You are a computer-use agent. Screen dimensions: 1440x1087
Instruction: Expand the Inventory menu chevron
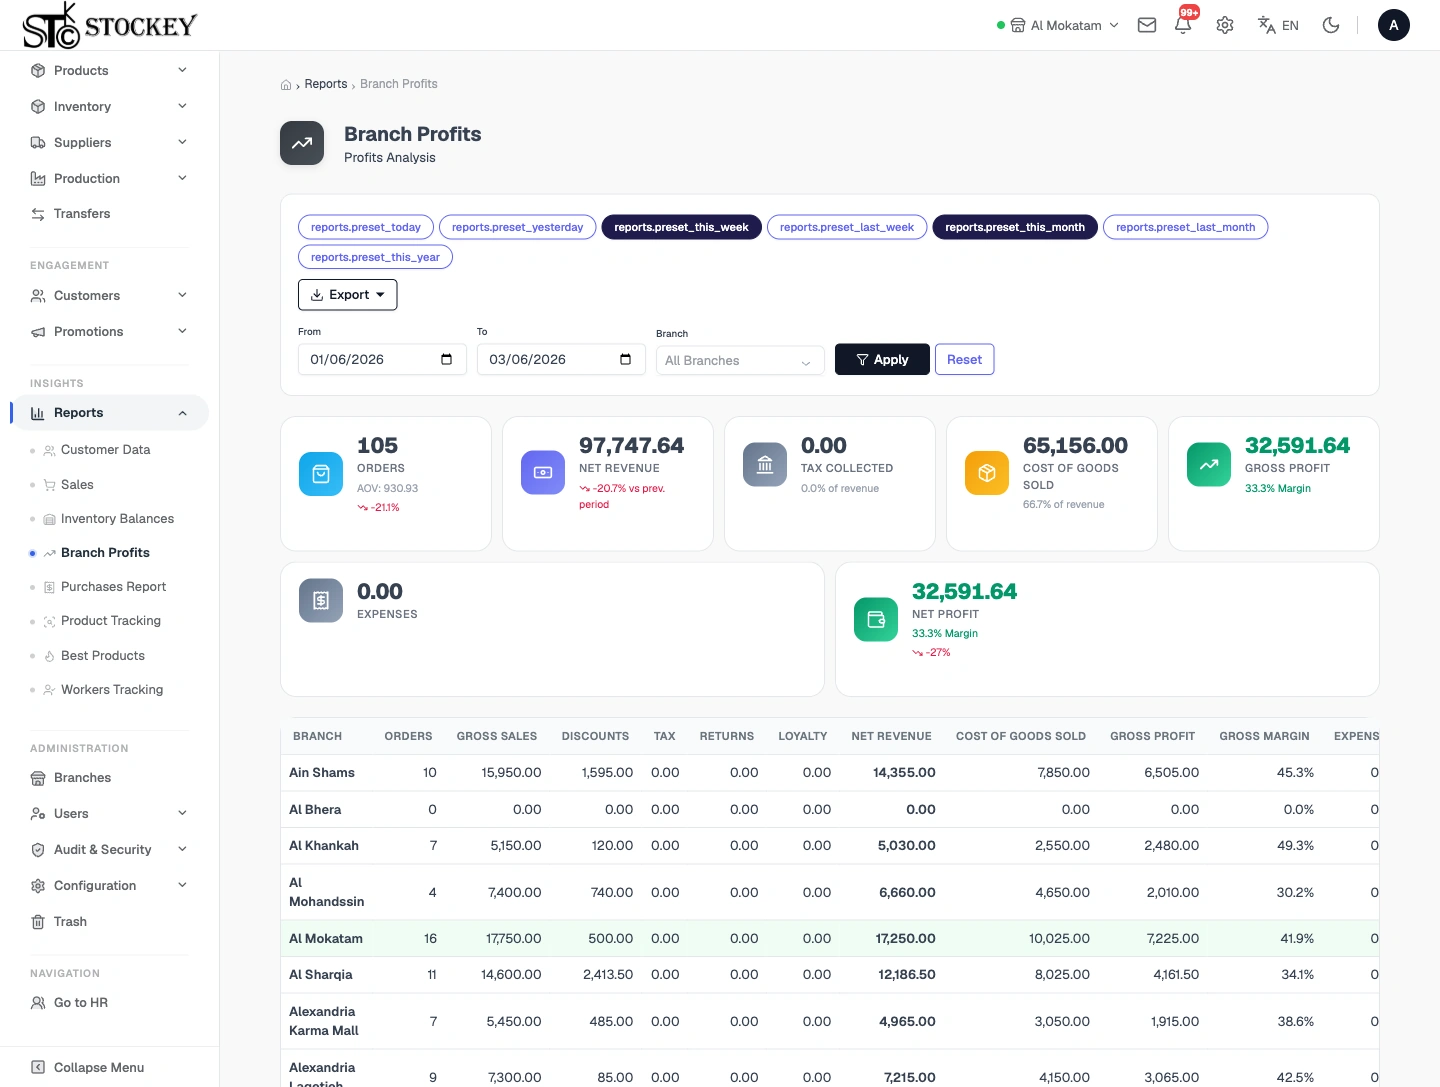(x=182, y=106)
